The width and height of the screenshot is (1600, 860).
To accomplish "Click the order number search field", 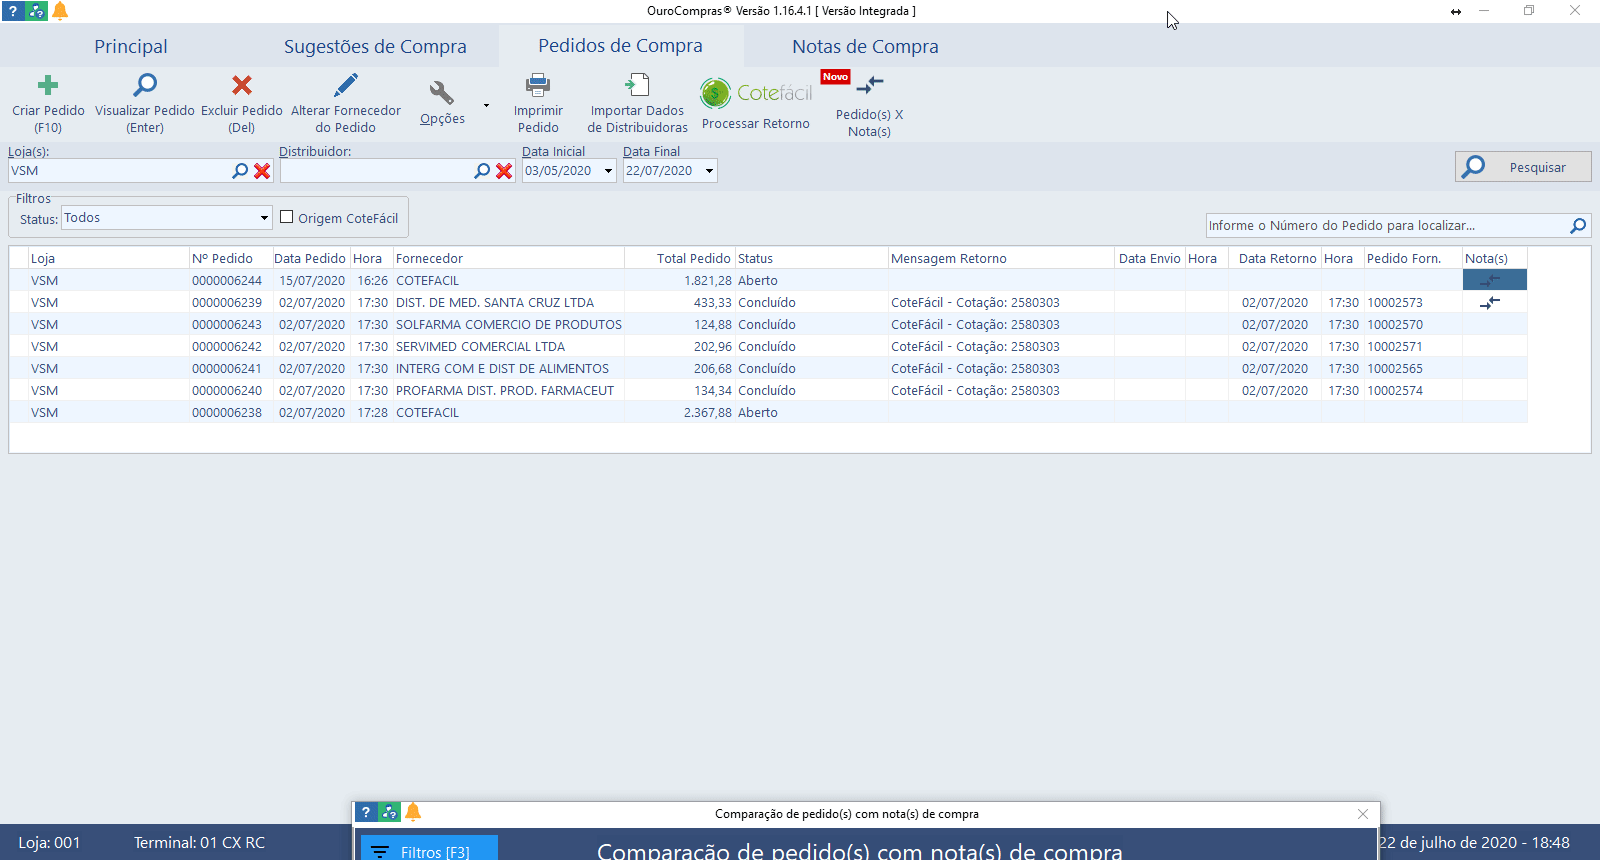I will coord(1385,226).
